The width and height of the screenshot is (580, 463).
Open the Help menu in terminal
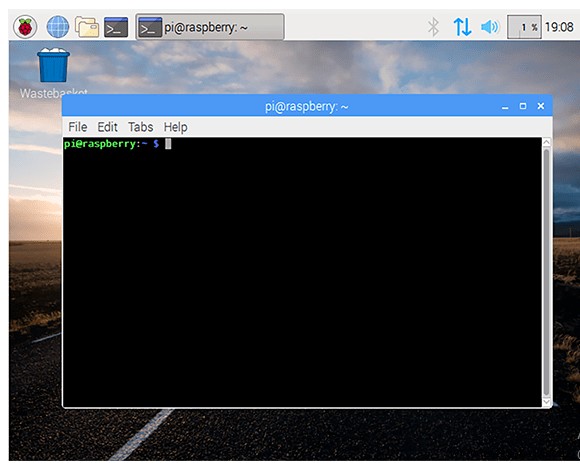coord(175,127)
